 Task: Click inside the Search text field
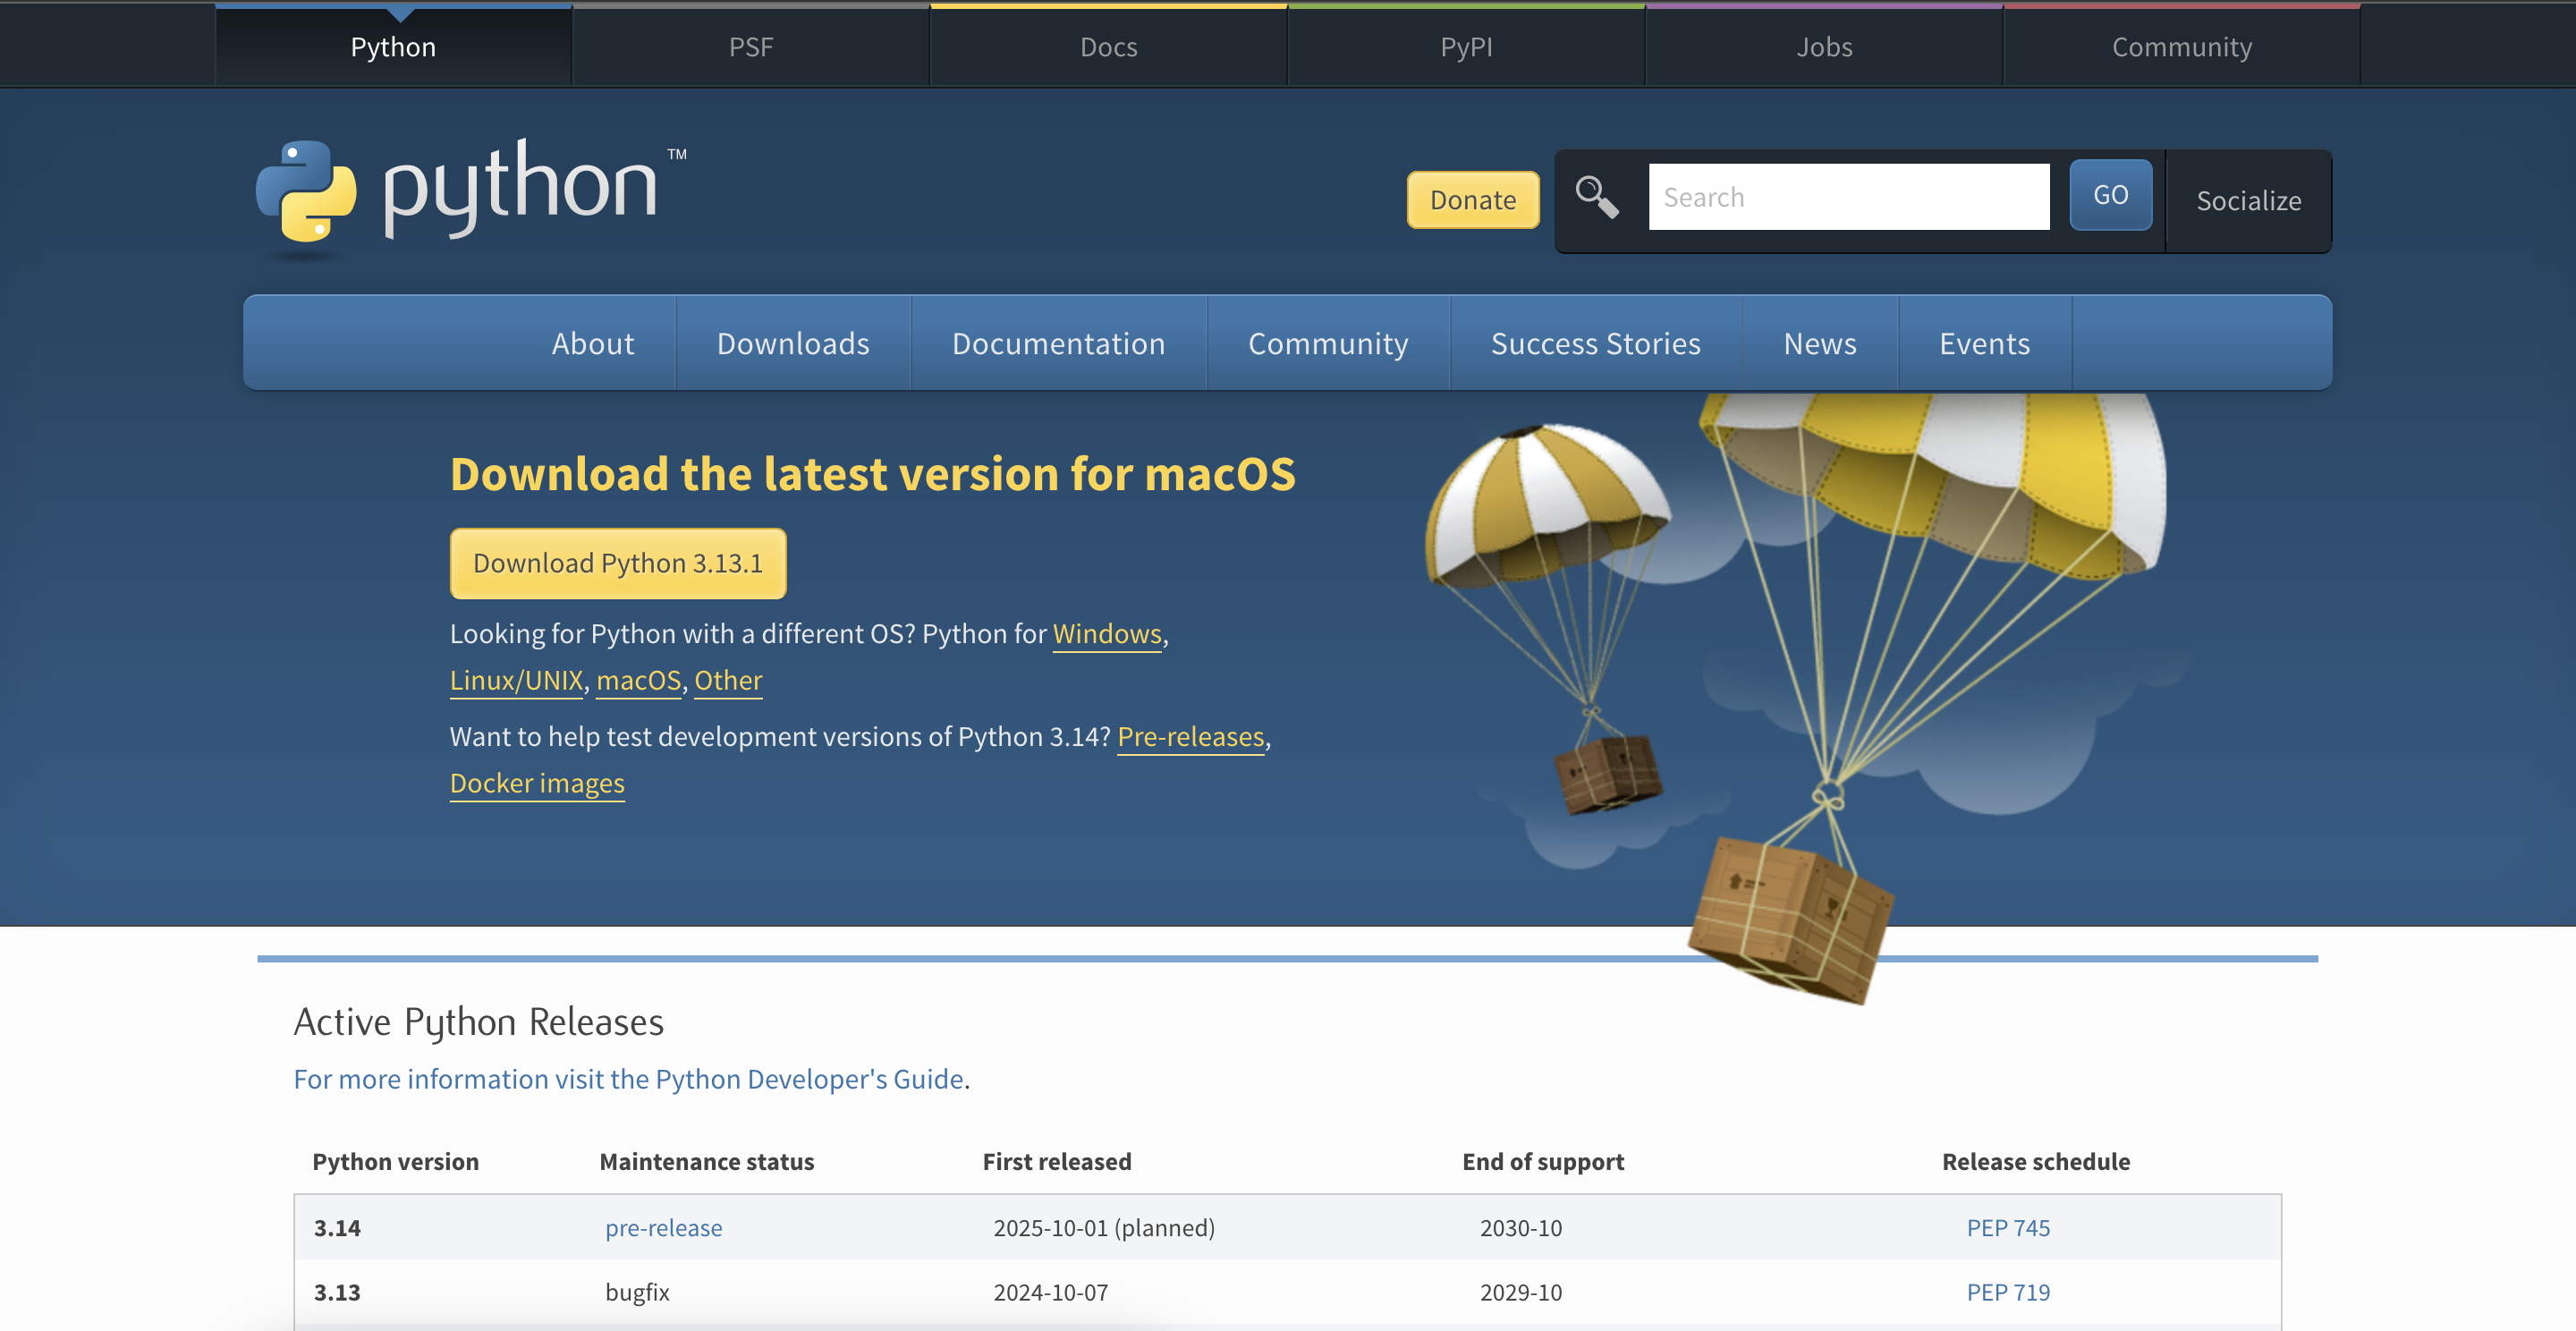1848,197
